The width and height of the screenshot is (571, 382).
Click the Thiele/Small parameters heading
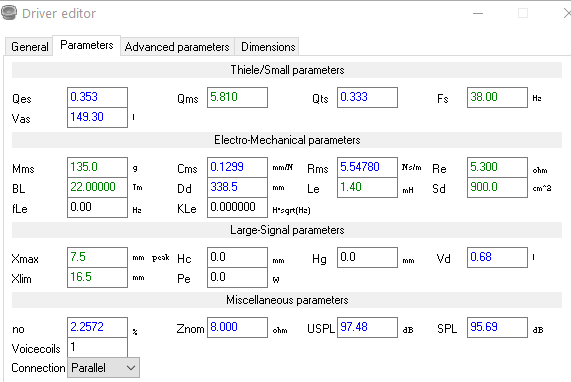point(287,70)
